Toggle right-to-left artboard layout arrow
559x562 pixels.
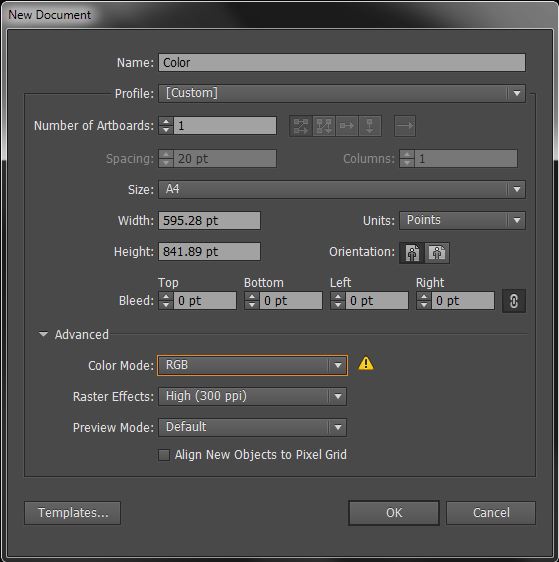coord(405,126)
